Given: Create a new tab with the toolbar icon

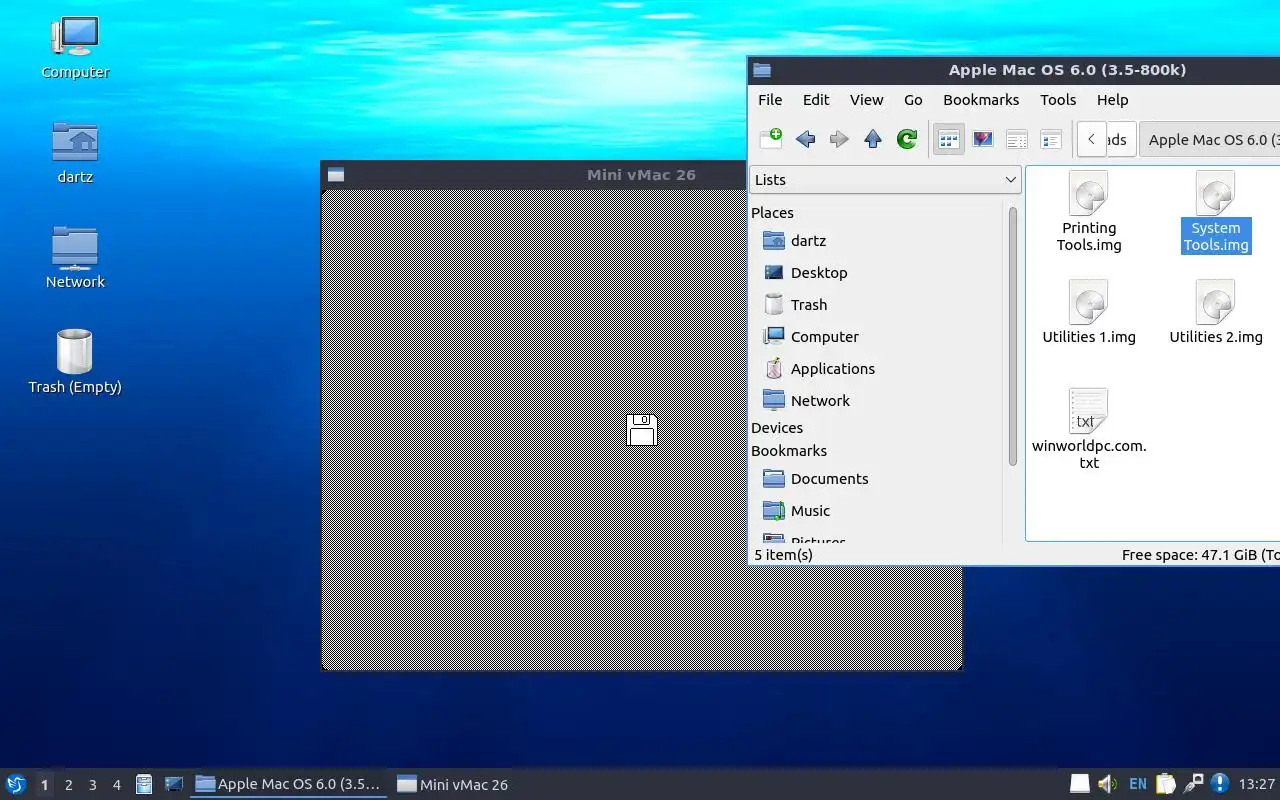Looking at the screenshot, I should click(x=771, y=139).
